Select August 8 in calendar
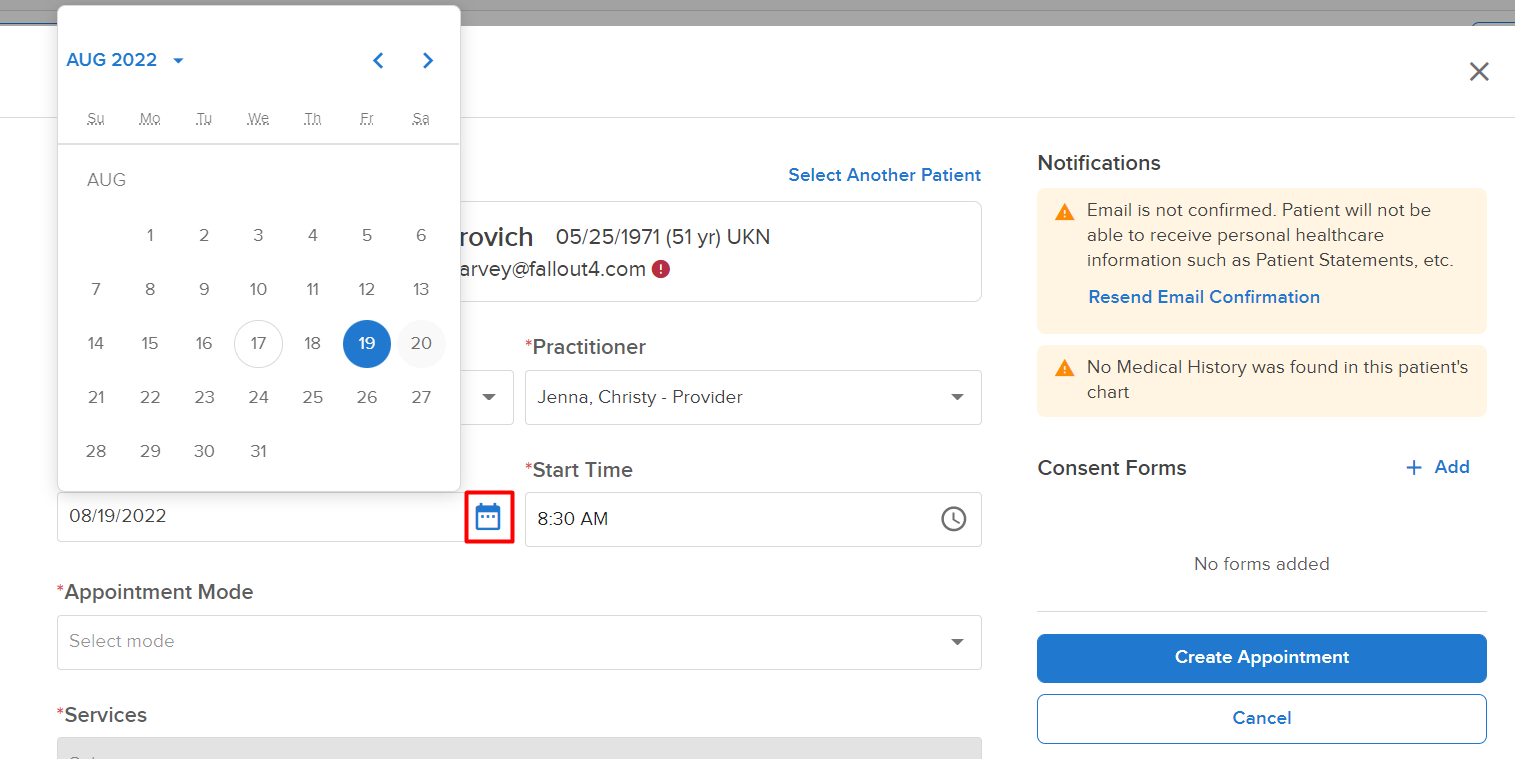This screenshot has height=759, width=1515. [150, 290]
